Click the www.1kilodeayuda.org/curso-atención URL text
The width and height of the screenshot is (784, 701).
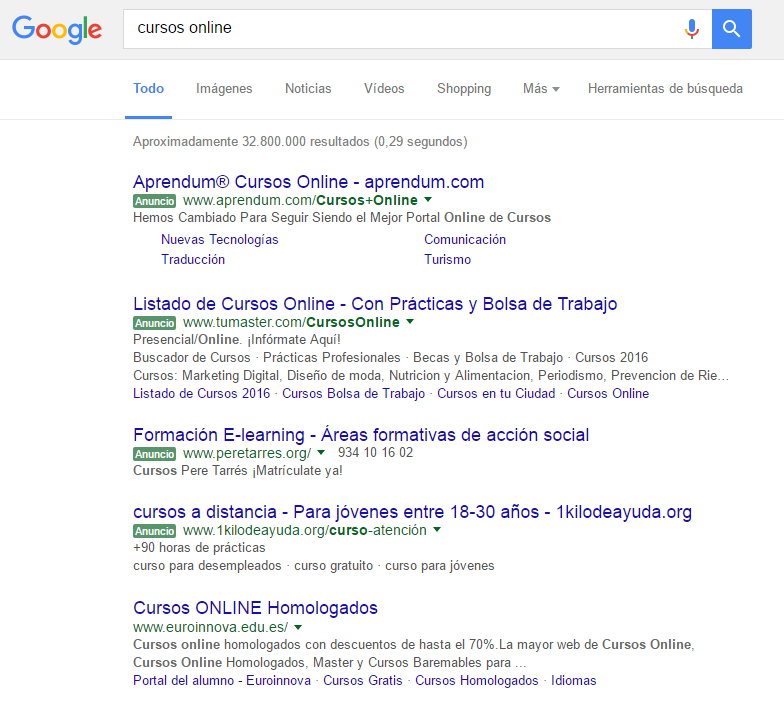coord(305,530)
